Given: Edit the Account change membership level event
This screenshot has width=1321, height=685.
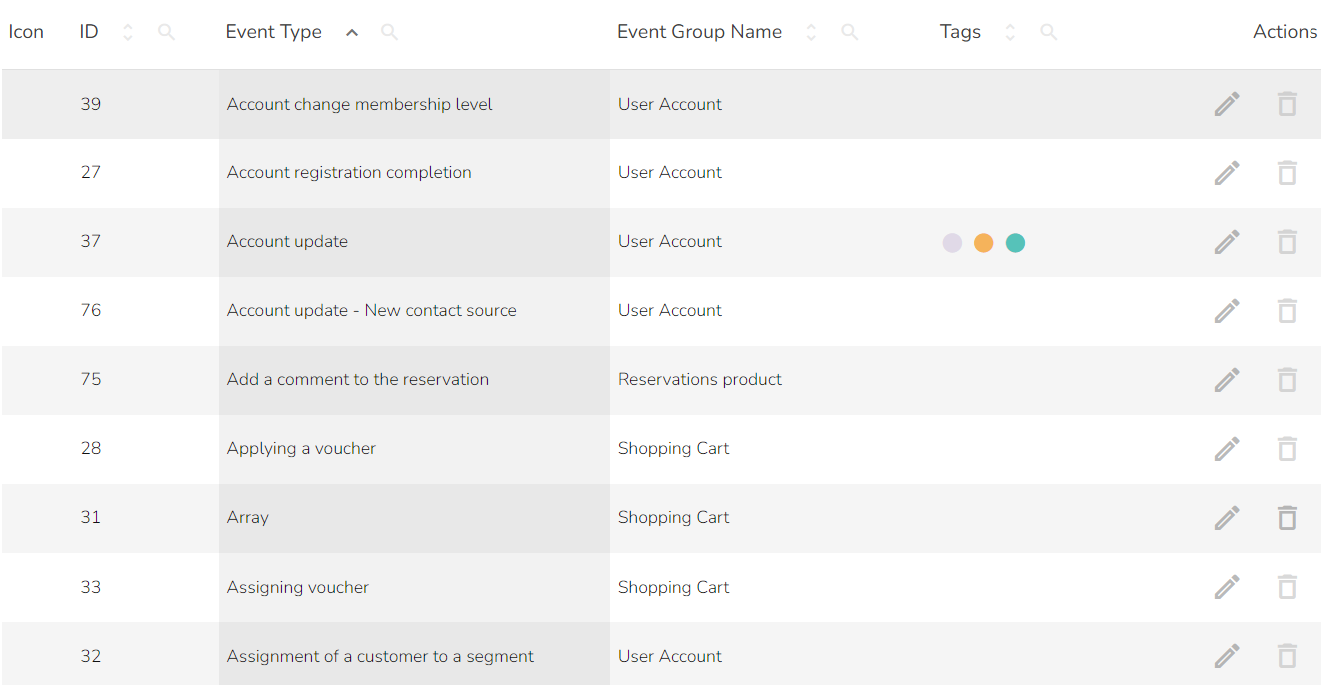Looking at the screenshot, I should pyautogui.click(x=1227, y=104).
